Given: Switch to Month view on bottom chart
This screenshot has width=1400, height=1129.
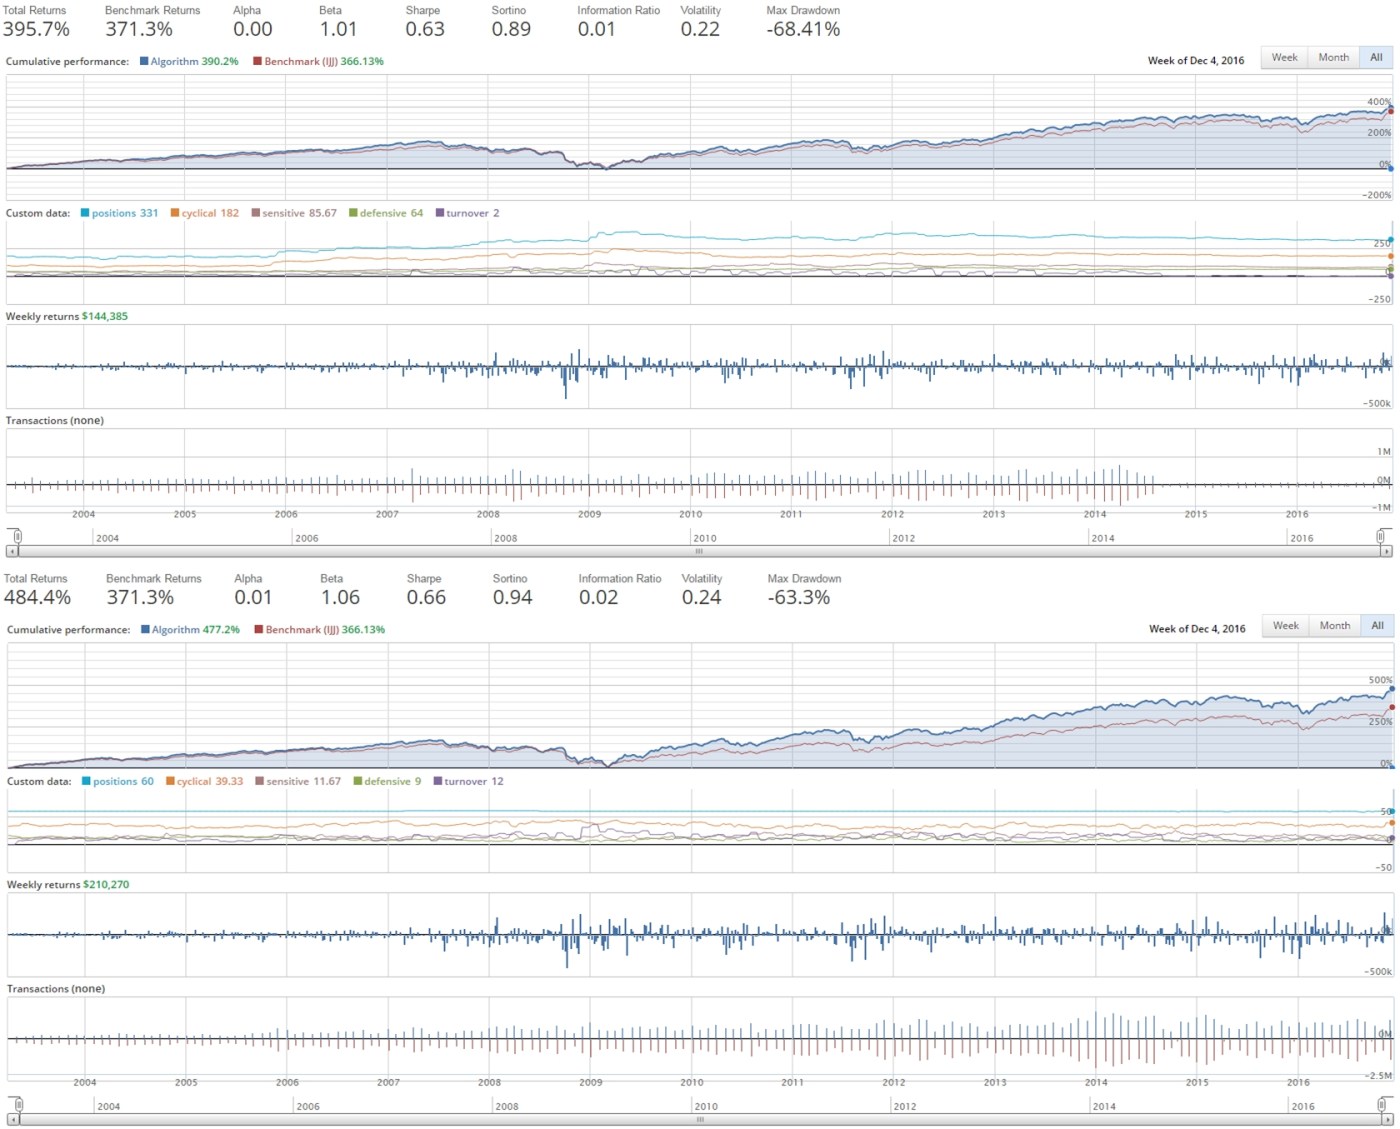Looking at the screenshot, I should (1334, 625).
